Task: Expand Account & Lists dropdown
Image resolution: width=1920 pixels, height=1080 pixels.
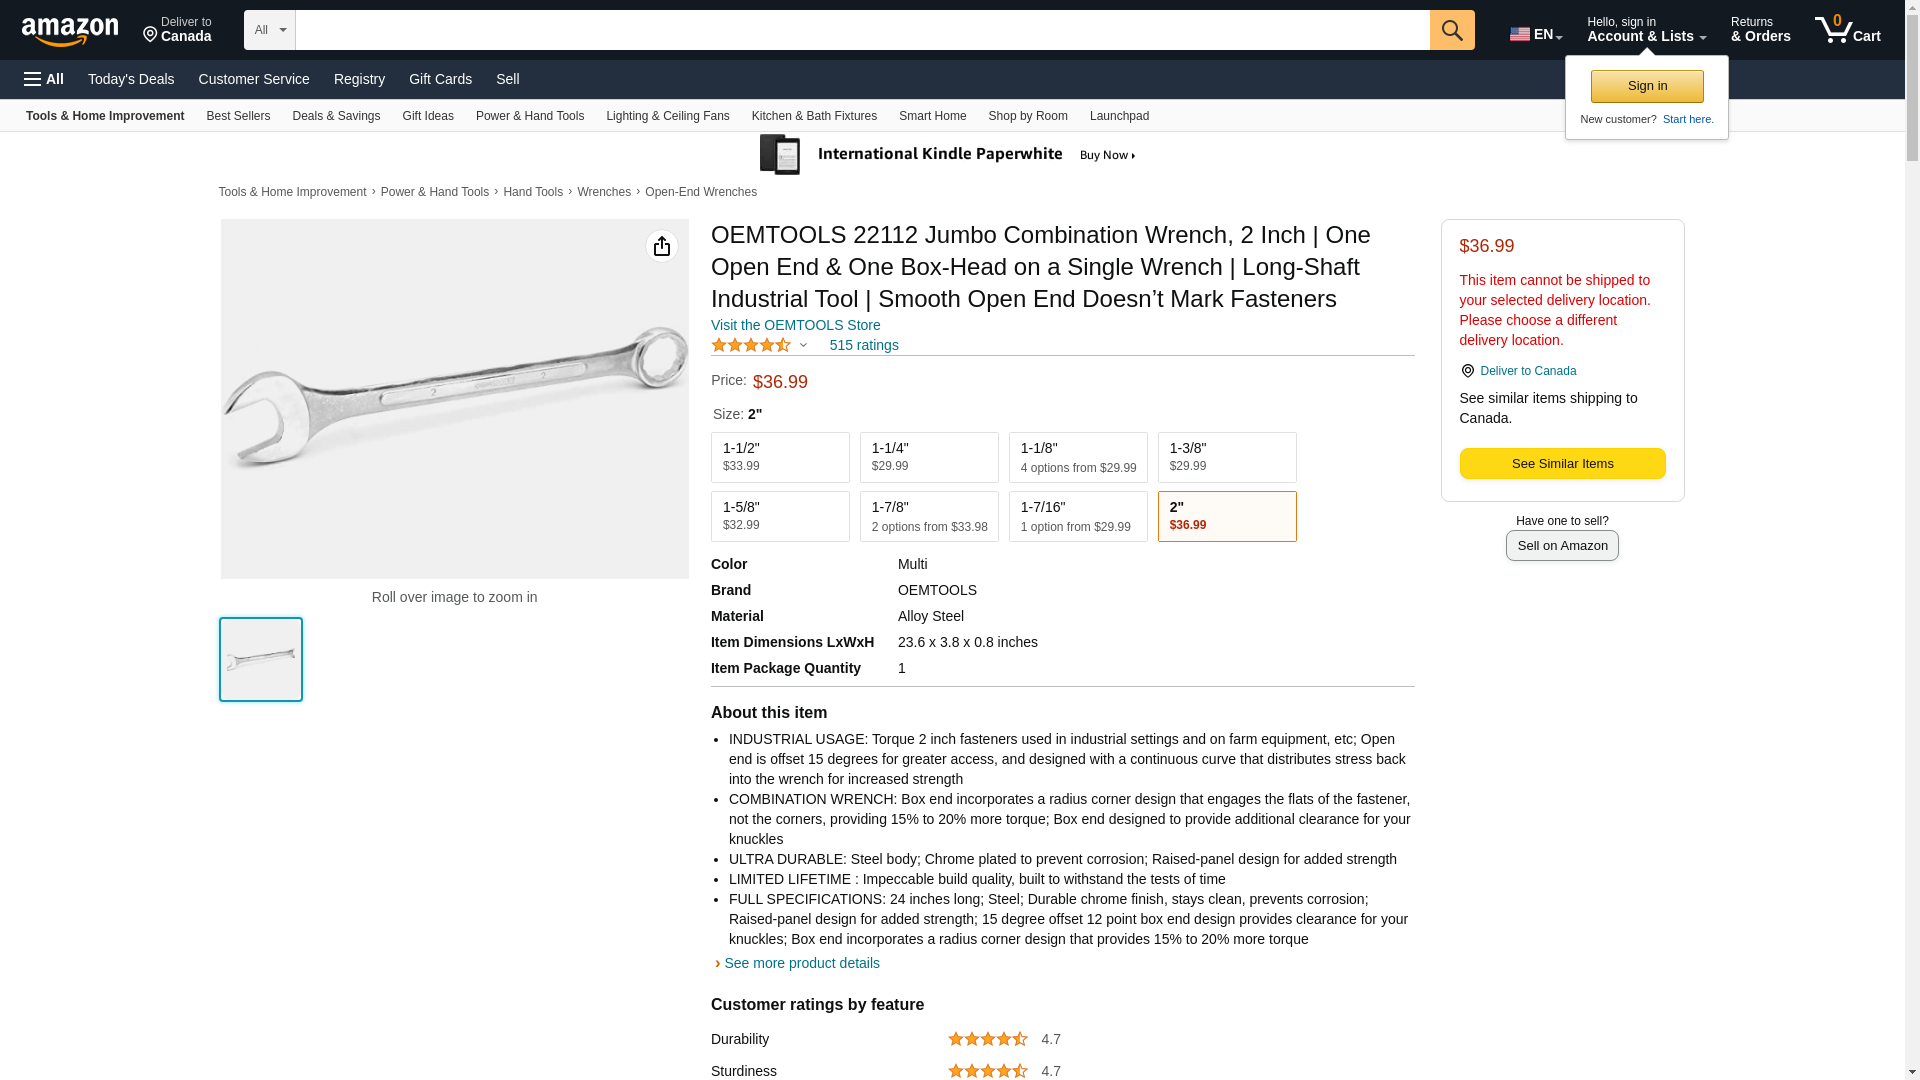Action: [1645, 30]
